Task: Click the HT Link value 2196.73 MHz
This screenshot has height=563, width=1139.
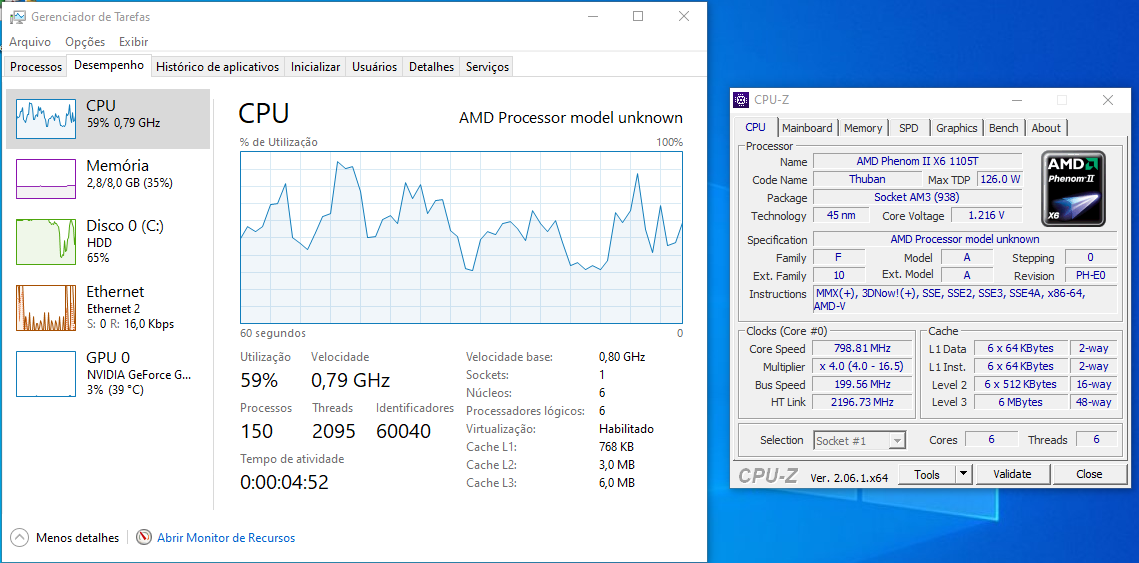Action: [x=860, y=402]
